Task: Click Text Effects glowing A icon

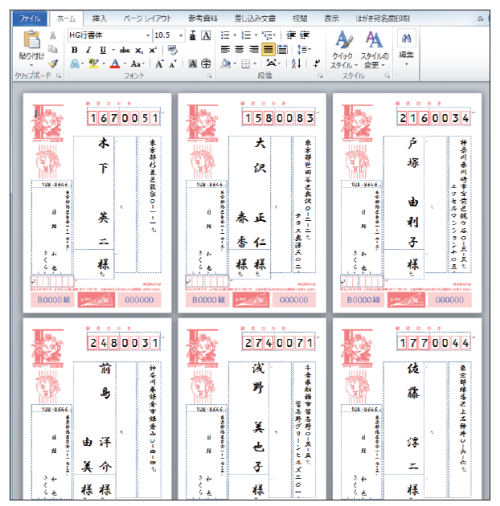Action: point(75,63)
